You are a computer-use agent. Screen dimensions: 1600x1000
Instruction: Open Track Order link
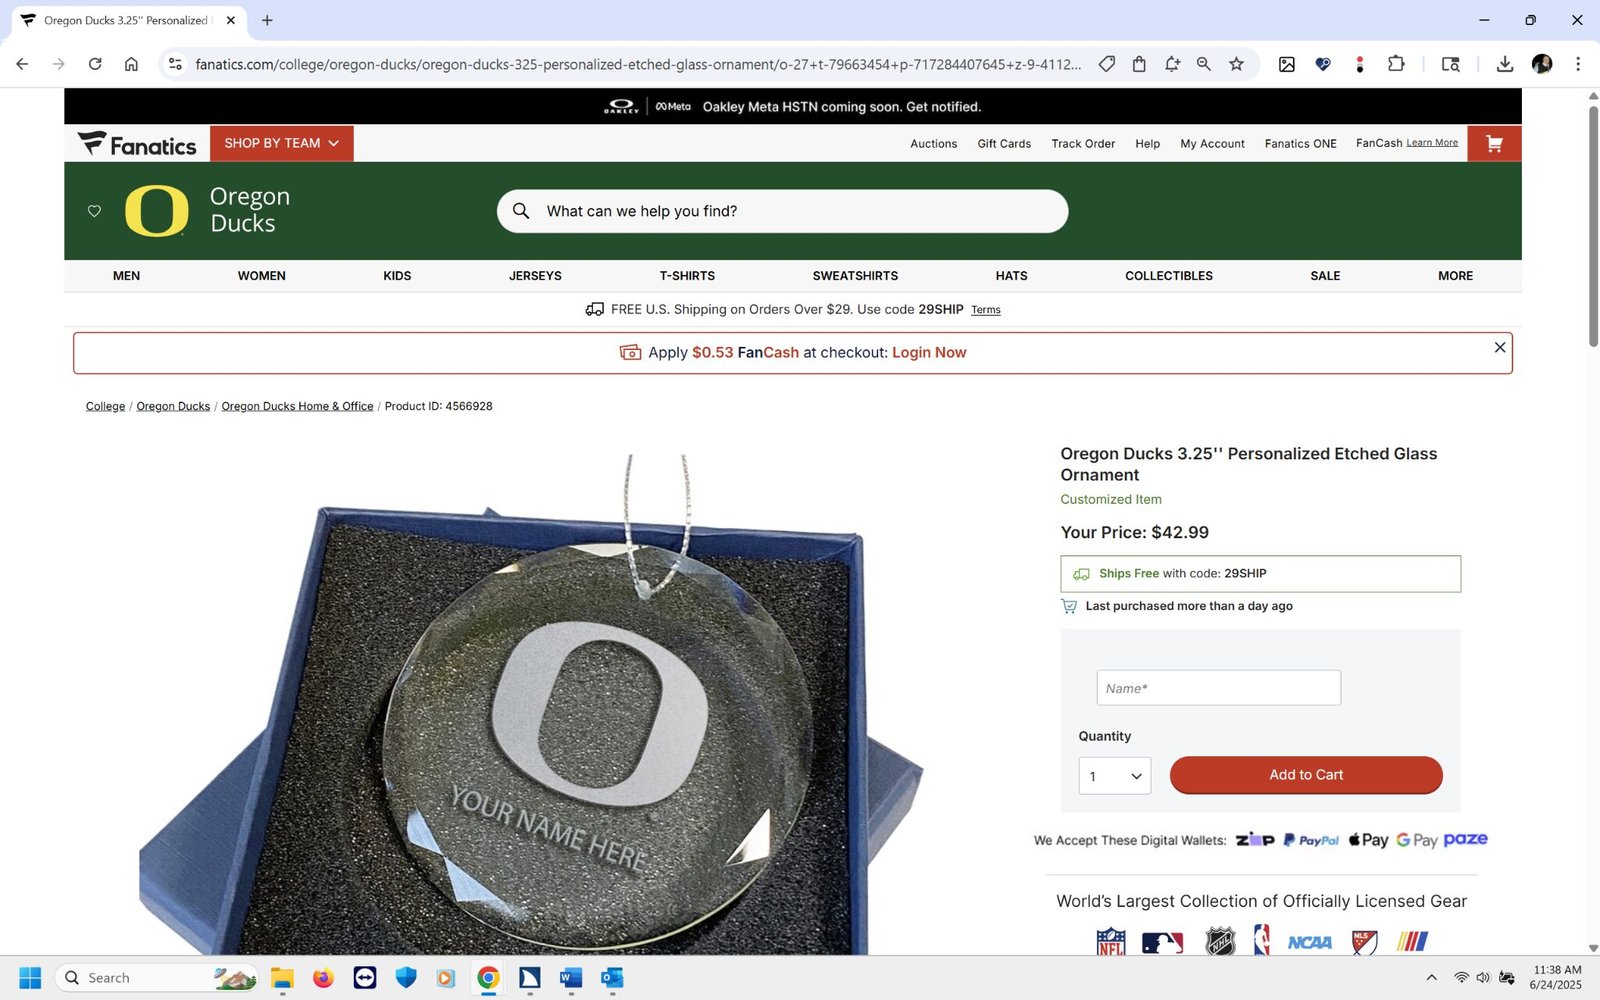click(1083, 144)
